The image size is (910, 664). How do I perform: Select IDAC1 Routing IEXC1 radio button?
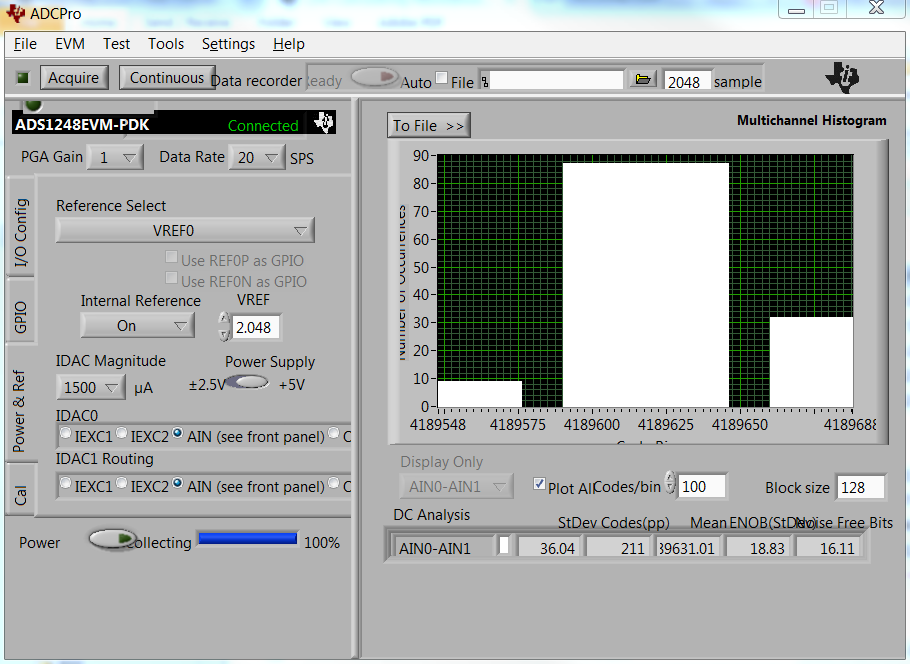point(66,483)
